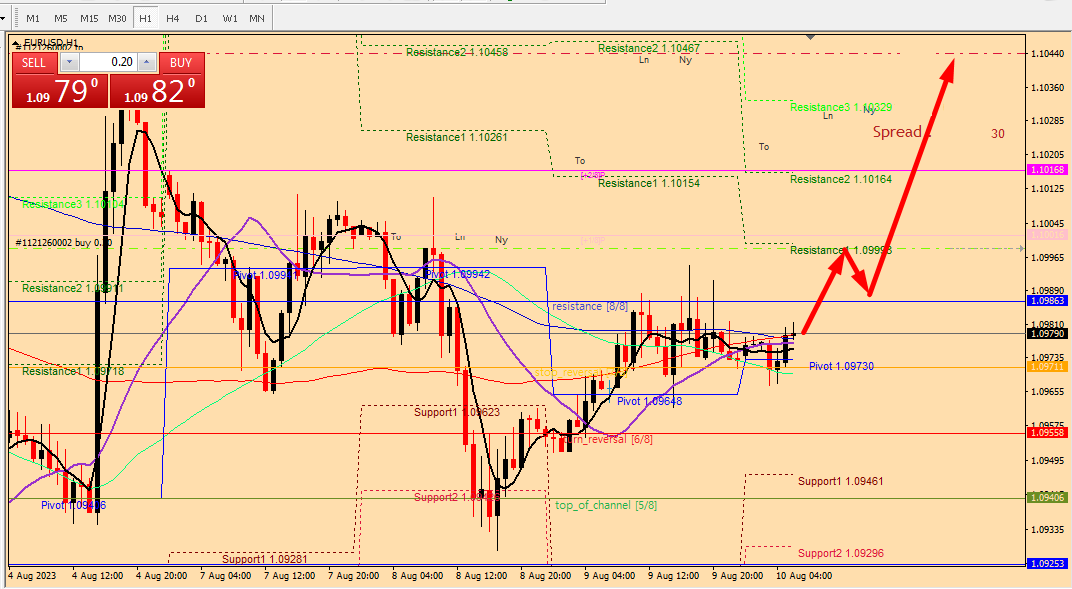Click the top_of_channel [5/8] label
This screenshot has height=589, width=1072.
[606, 506]
